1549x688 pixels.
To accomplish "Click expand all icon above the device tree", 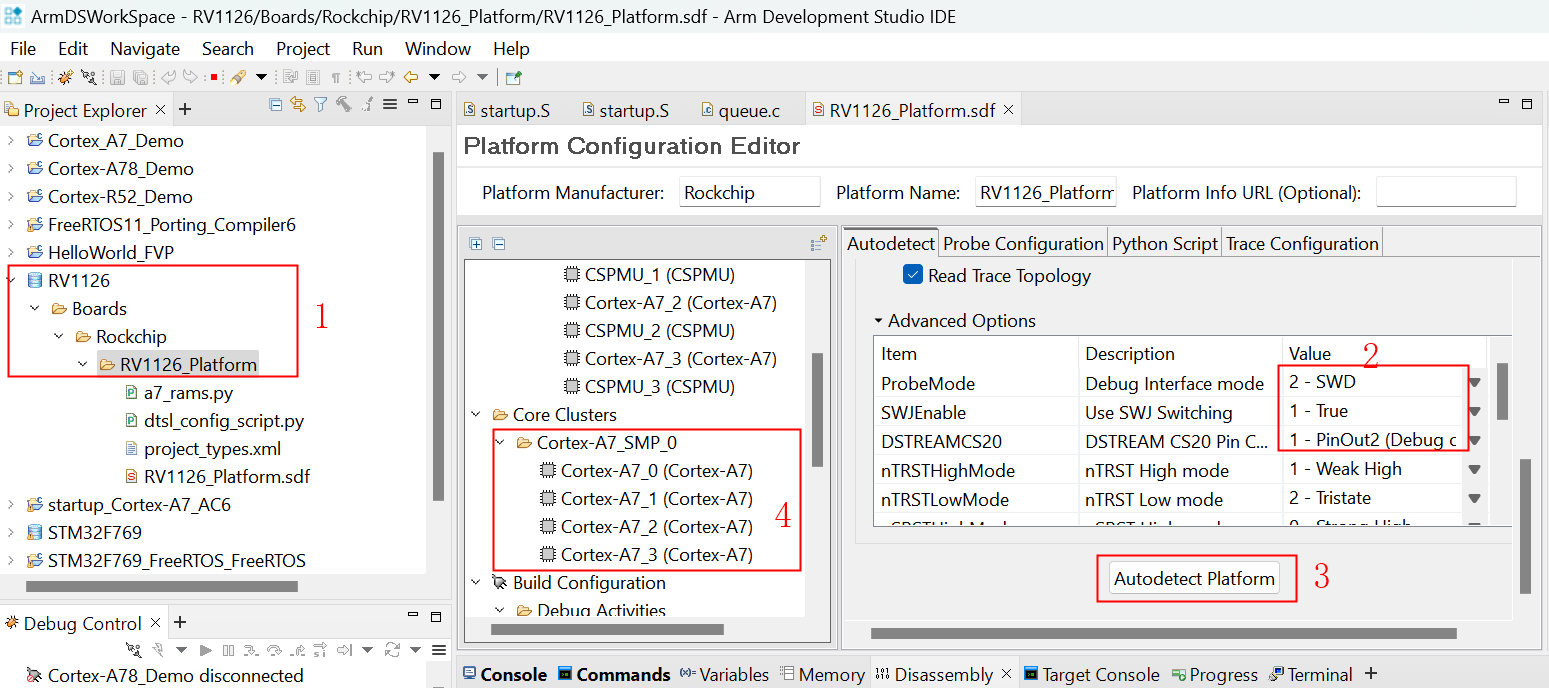I will click(476, 243).
